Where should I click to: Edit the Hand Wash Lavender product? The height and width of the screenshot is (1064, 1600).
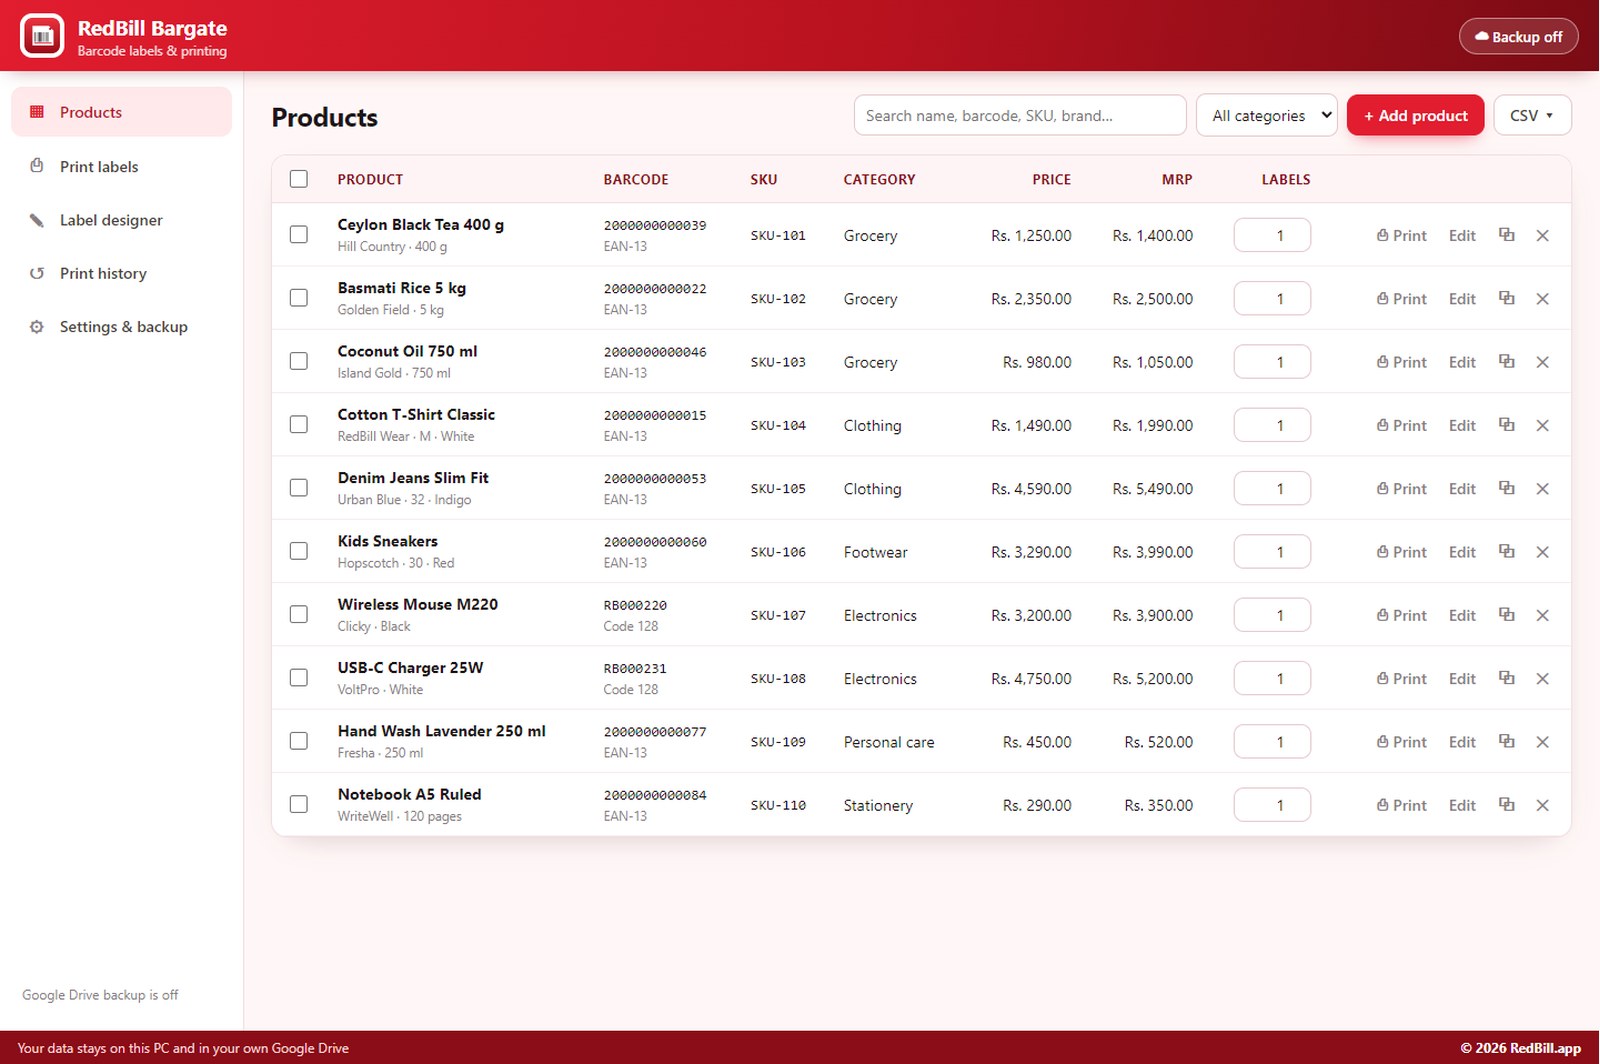tap(1462, 742)
